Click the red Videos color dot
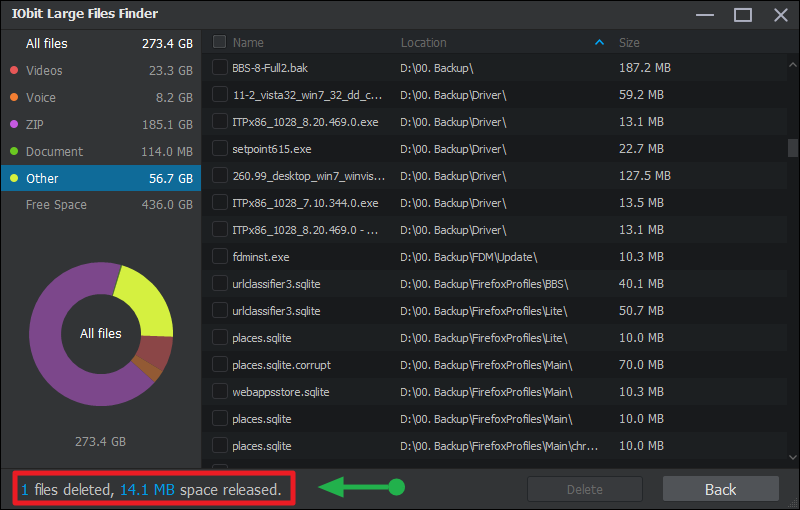The width and height of the screenshot is (800, 510). pyautogui.click(x=13, y=71)
